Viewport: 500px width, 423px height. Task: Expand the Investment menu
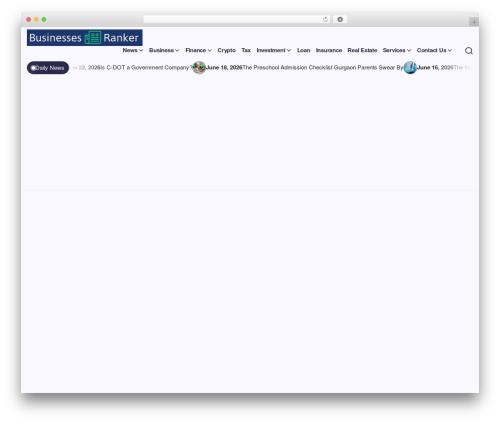tap(274, 50)
